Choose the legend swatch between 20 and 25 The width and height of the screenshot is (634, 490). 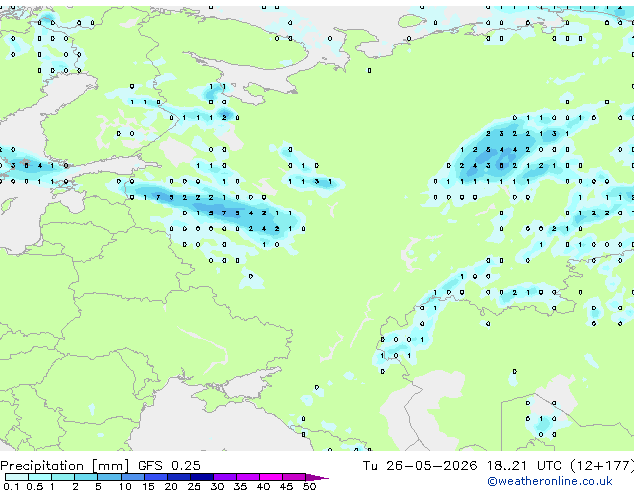[179, 477]
